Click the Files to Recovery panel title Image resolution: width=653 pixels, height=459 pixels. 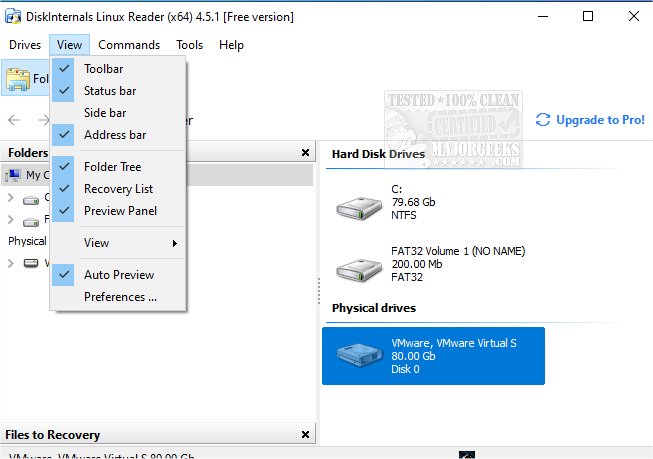[x=52, y=435]
